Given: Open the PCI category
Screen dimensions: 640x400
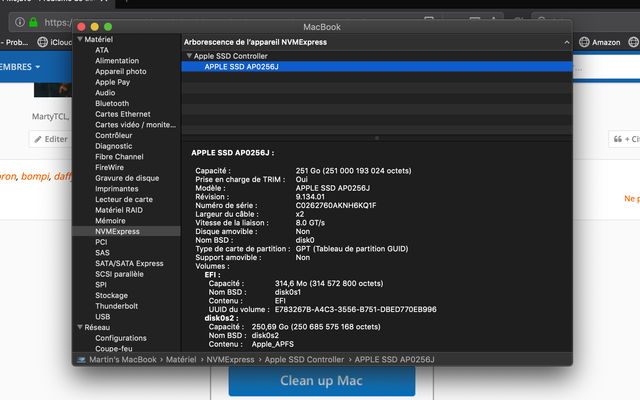Looking at the screenshot, I should [x=101, y=242].
